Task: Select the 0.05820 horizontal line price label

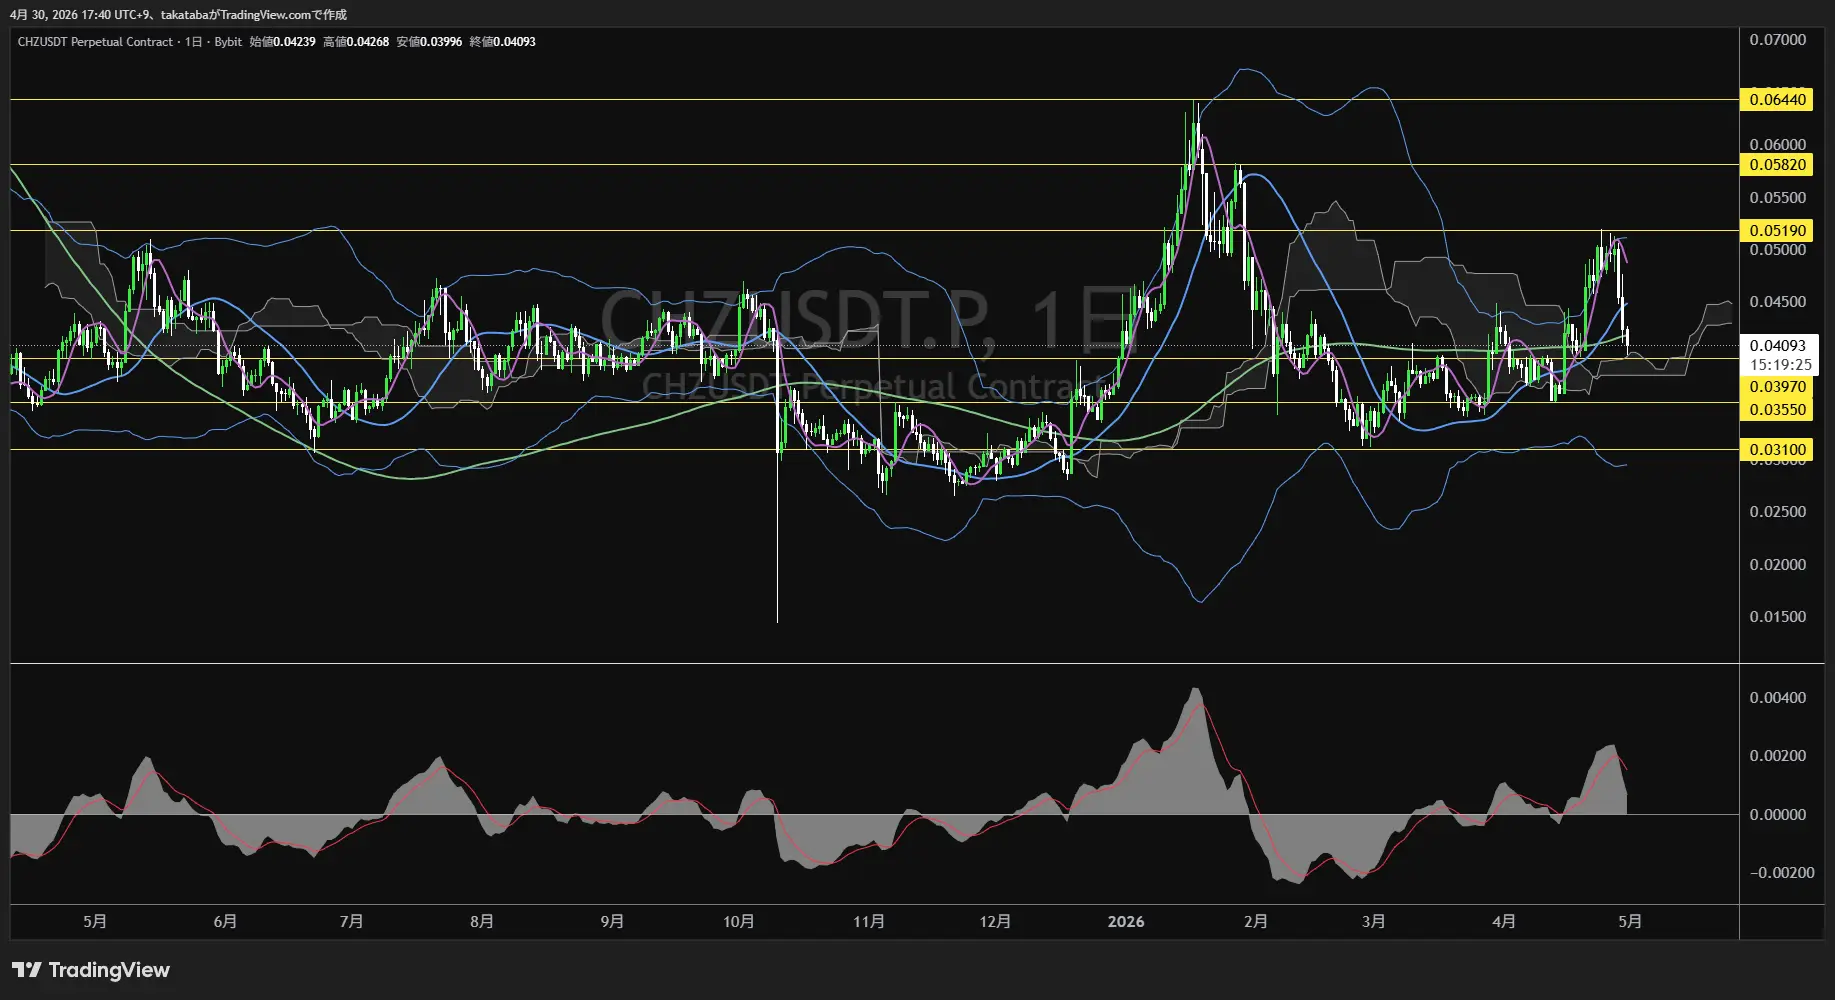Action: pyautogui.click(x=1777, y=165)
